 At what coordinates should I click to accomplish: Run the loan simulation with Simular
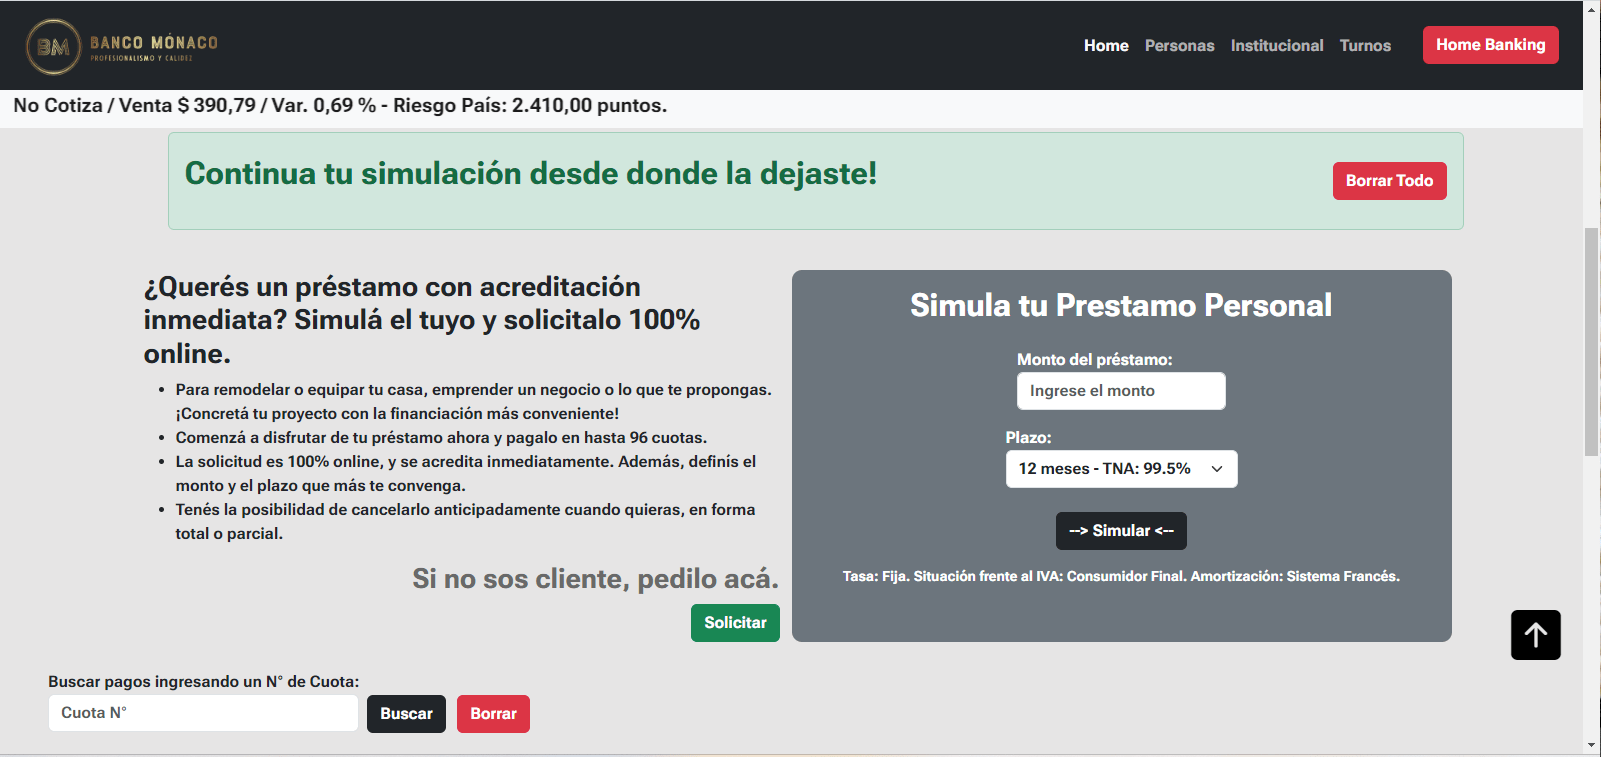coord(1121,531)
